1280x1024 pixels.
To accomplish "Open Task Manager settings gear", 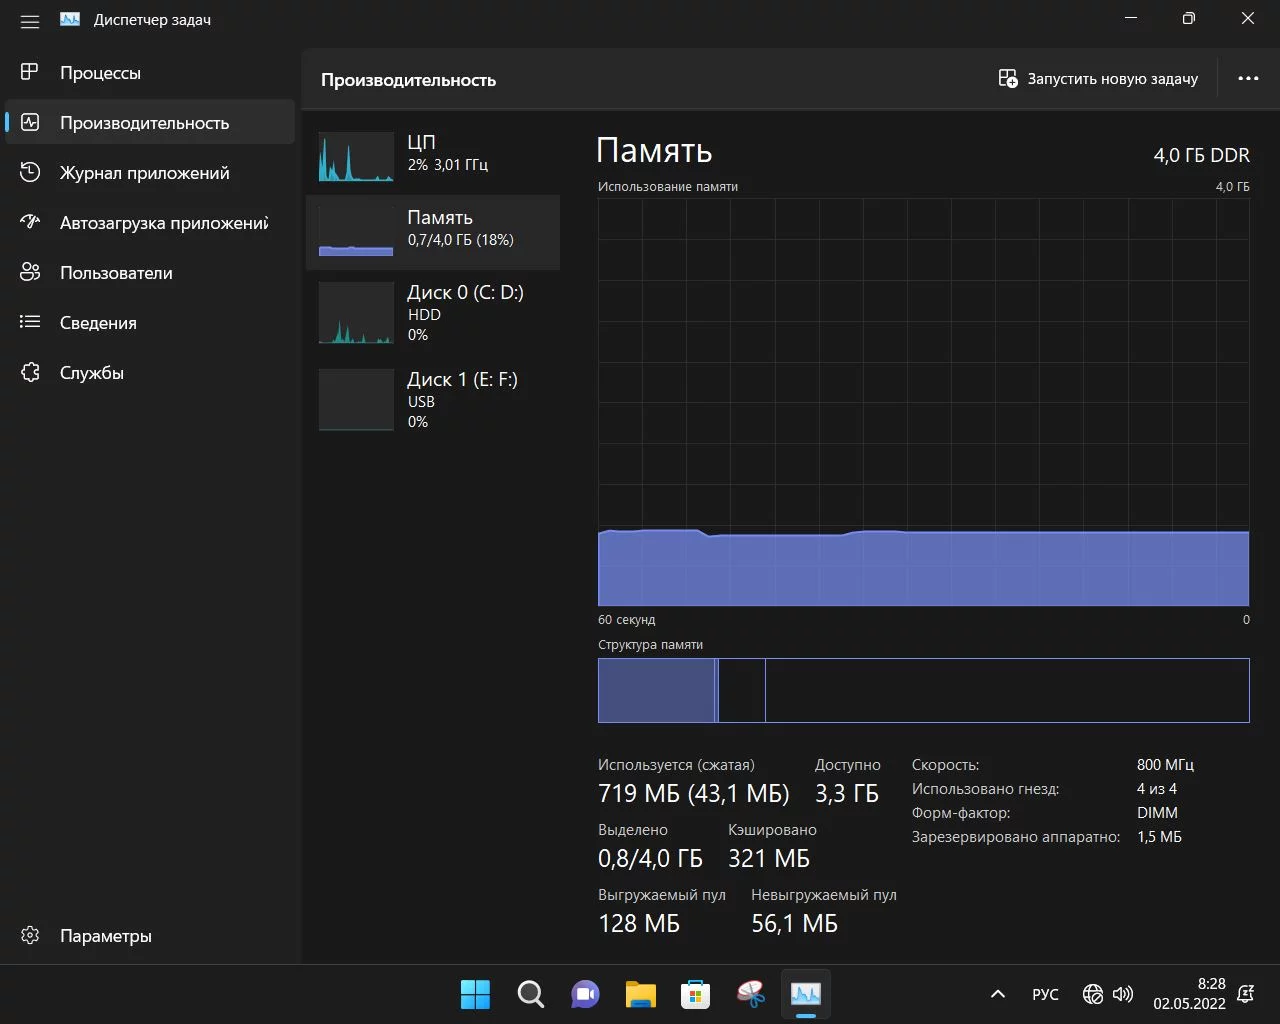I will click(30, 935).
